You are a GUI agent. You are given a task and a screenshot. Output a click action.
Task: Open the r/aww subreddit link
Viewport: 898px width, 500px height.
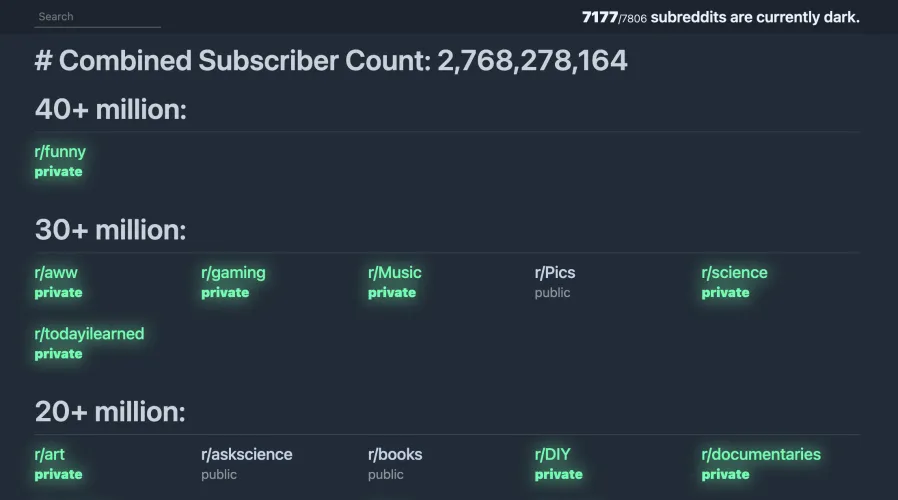56,273
